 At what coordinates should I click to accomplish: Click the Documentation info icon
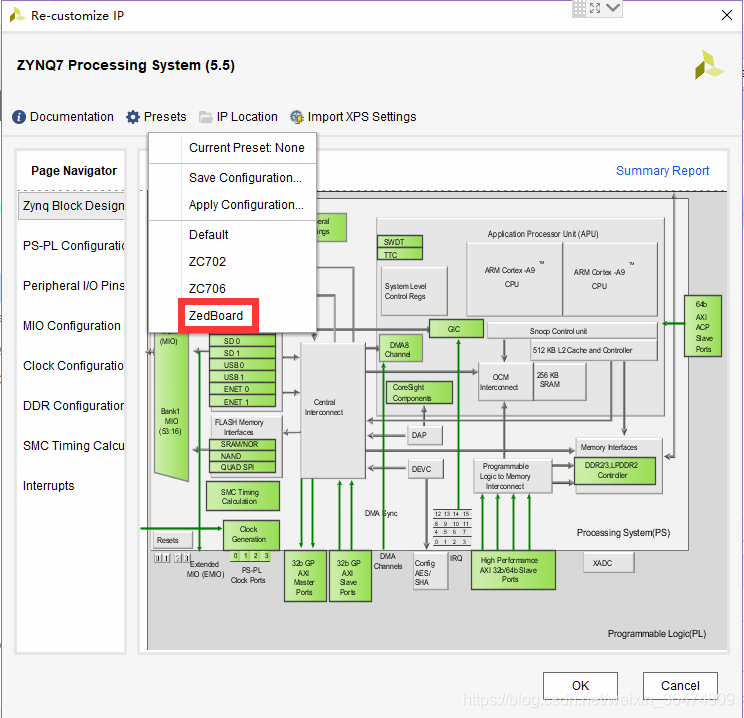[19, 117]
